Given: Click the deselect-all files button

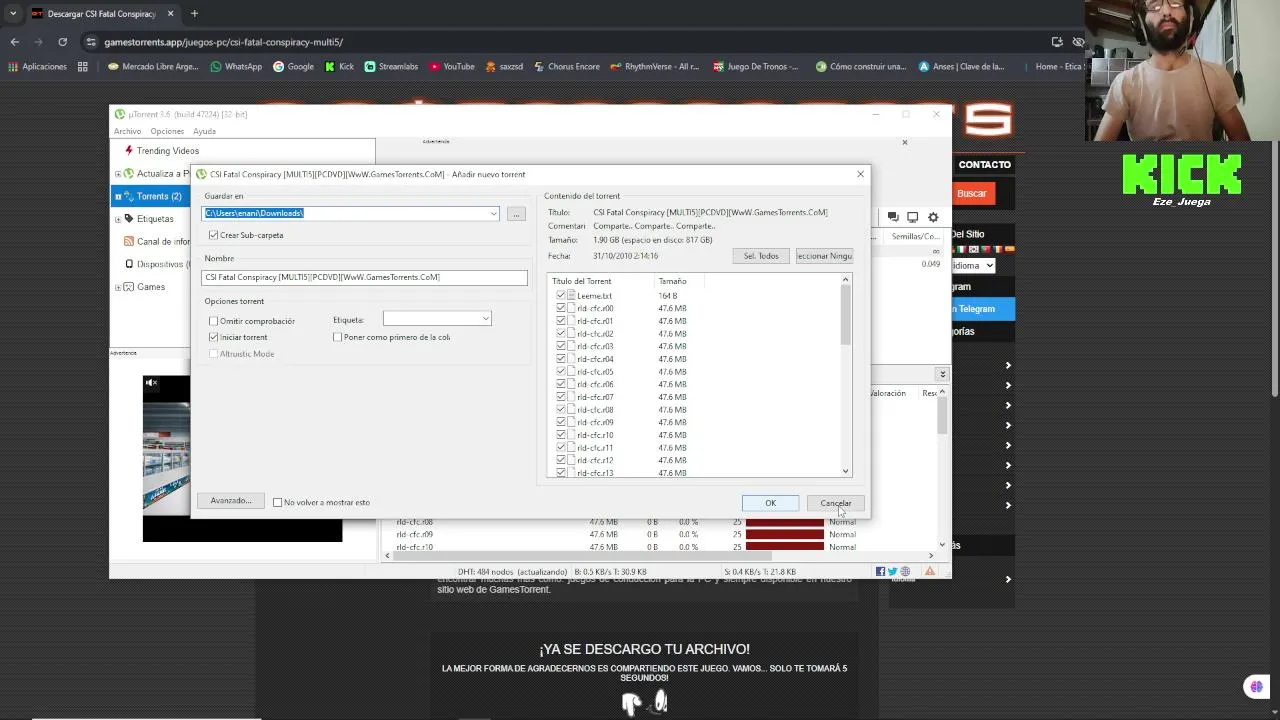Looking at the screenshot, I should tap(824, 256).
